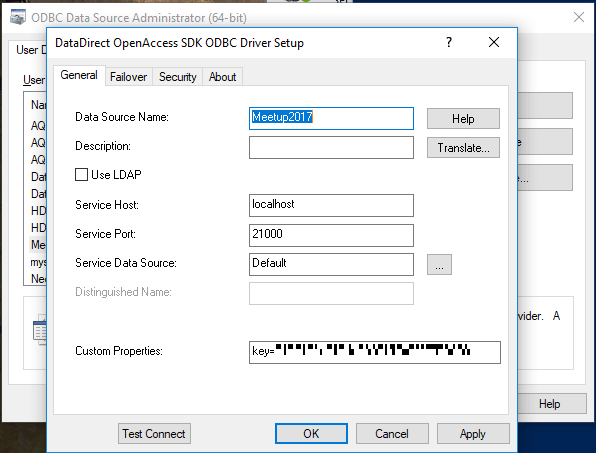Select the General tab

click(x=79, y=75)
